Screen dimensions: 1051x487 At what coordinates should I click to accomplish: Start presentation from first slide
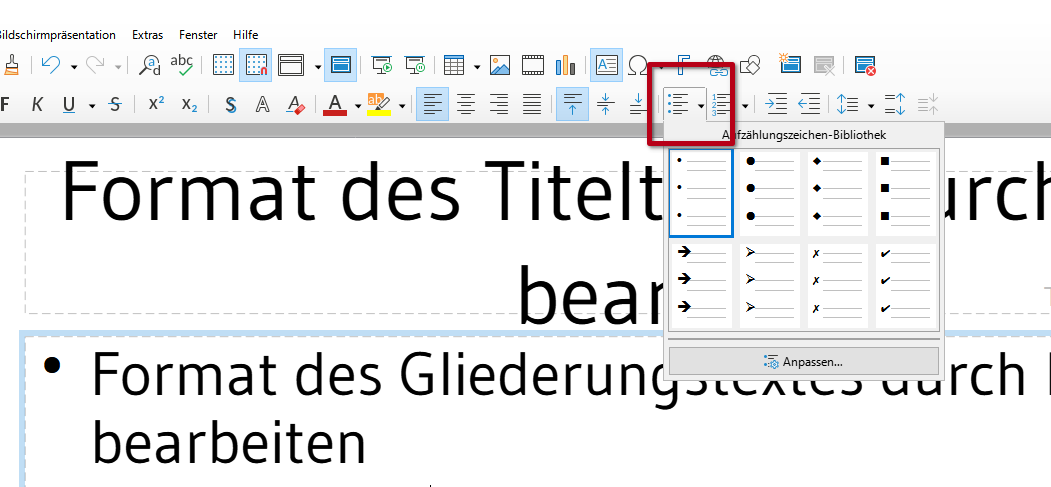point(383,65)
